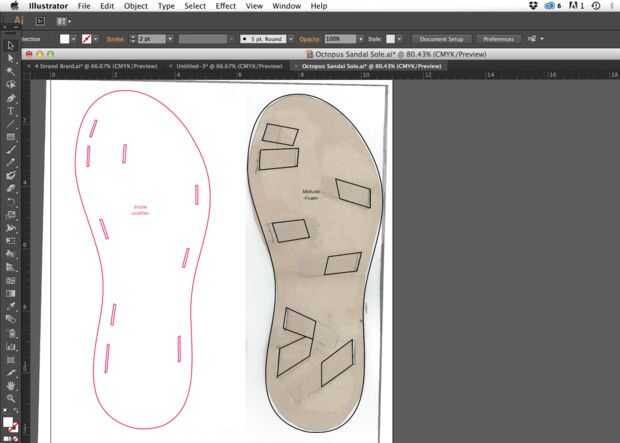Screen dimensions: 620x443
Task: Open the Variable Width Profile dropdown
Action: 231,39
